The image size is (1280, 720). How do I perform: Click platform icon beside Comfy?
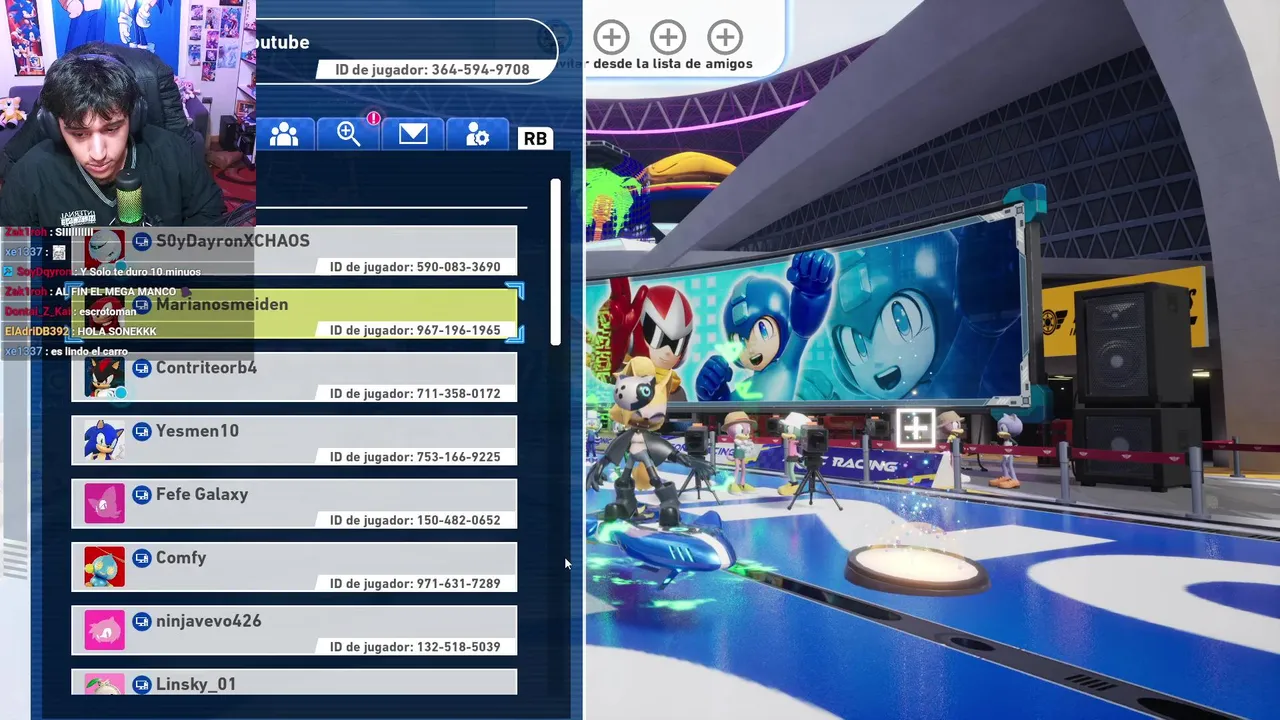(x=142, y=558)
